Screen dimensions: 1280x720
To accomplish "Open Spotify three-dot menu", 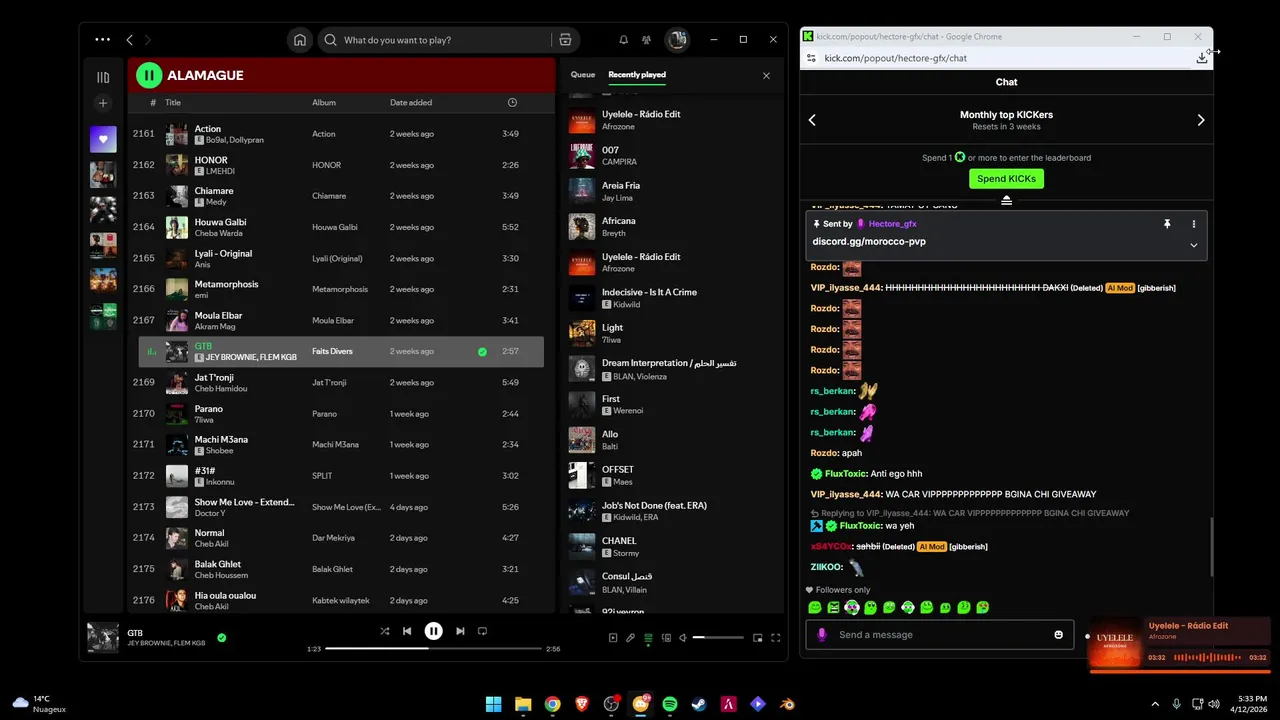I will coord(102,40).
